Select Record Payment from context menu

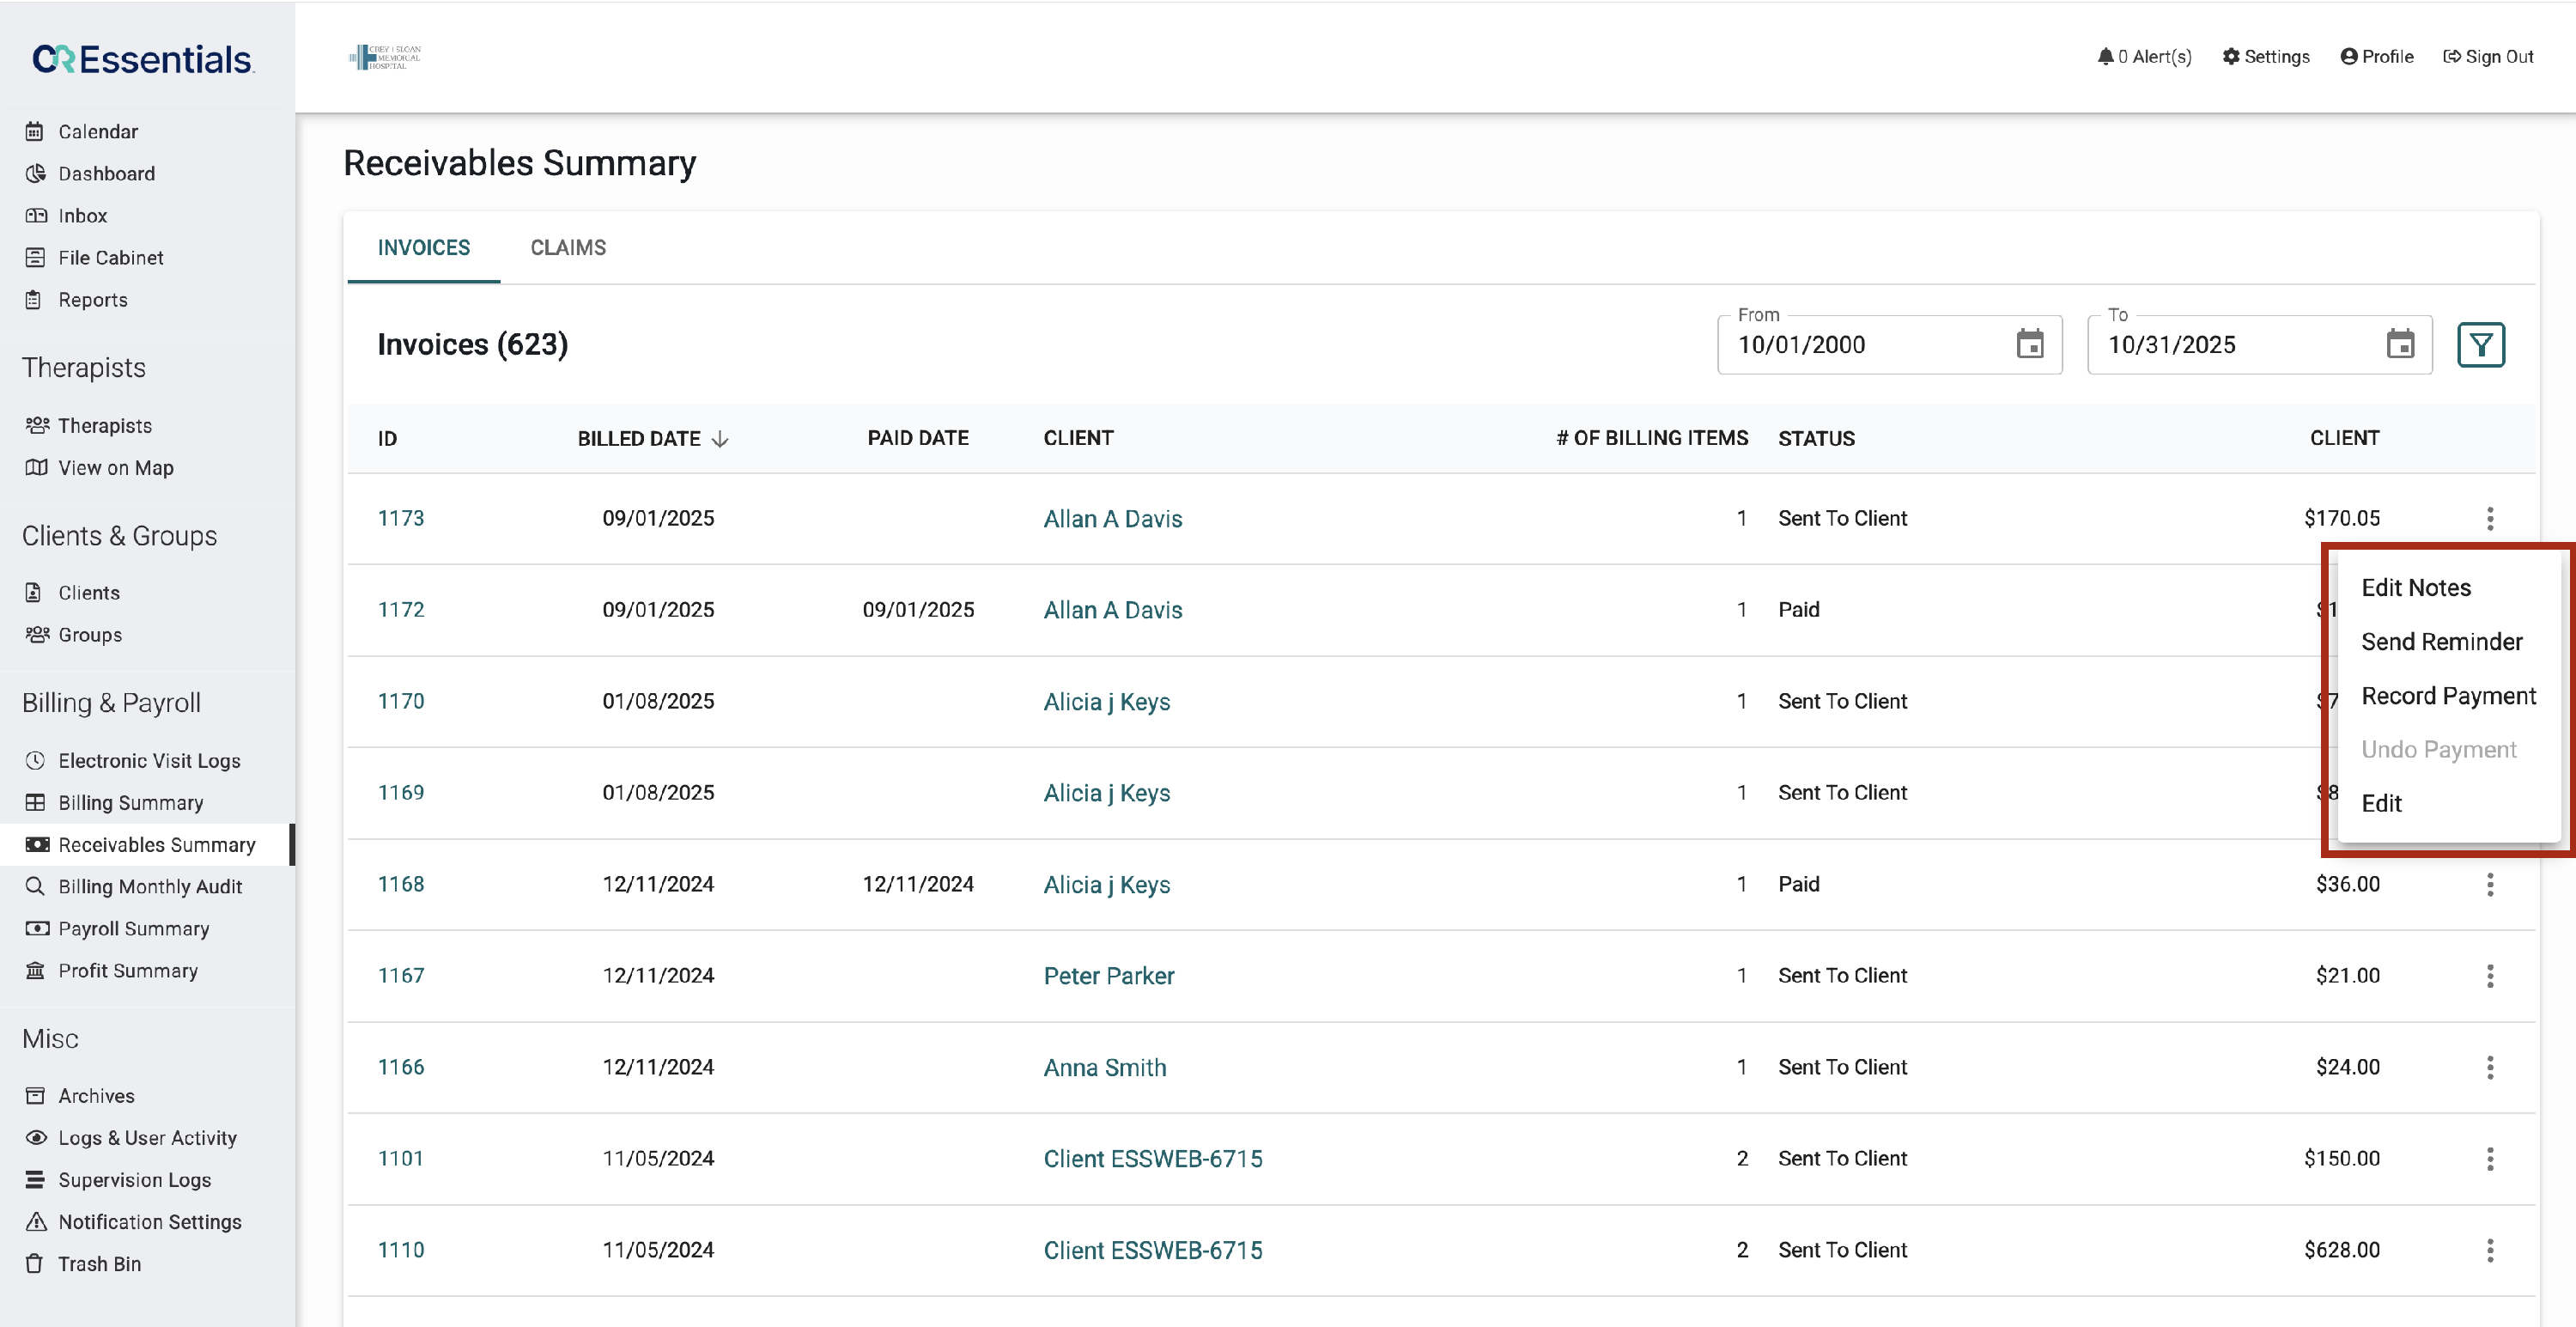(x=2448, y=696)
